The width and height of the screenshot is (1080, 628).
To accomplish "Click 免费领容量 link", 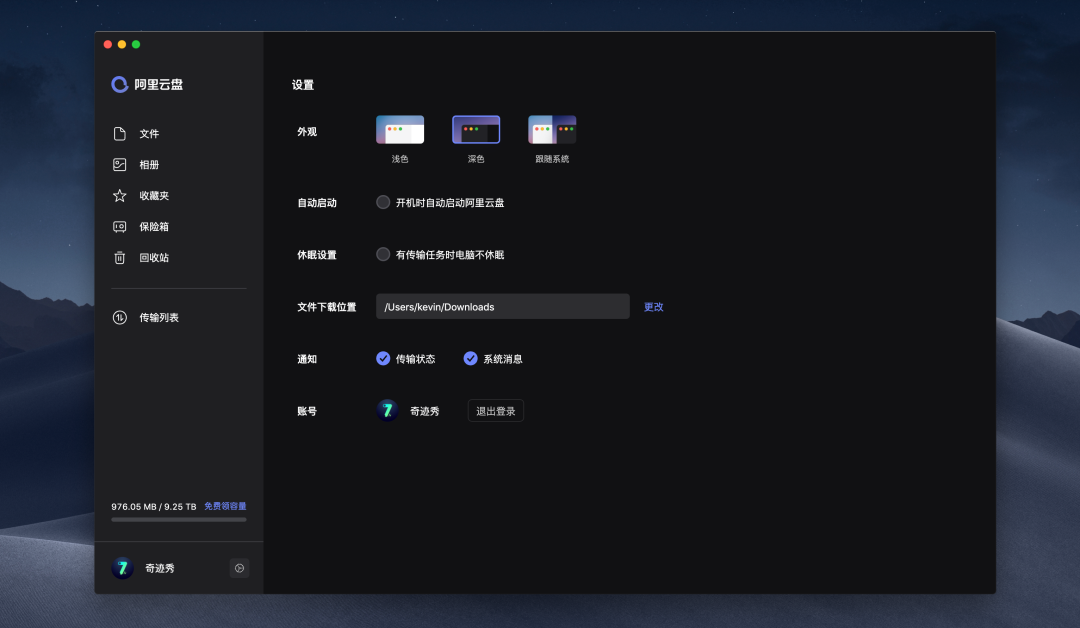I will (225, 506).
